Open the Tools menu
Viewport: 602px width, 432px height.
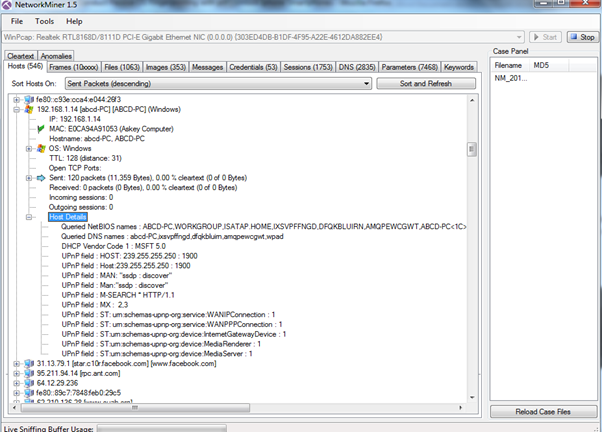coord(45,22)
